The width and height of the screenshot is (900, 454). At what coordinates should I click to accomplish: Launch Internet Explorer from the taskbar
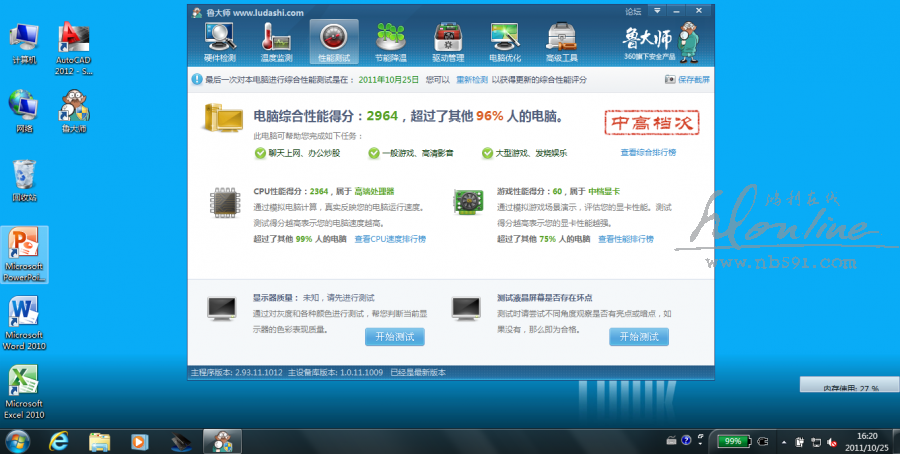coord(58,440)
